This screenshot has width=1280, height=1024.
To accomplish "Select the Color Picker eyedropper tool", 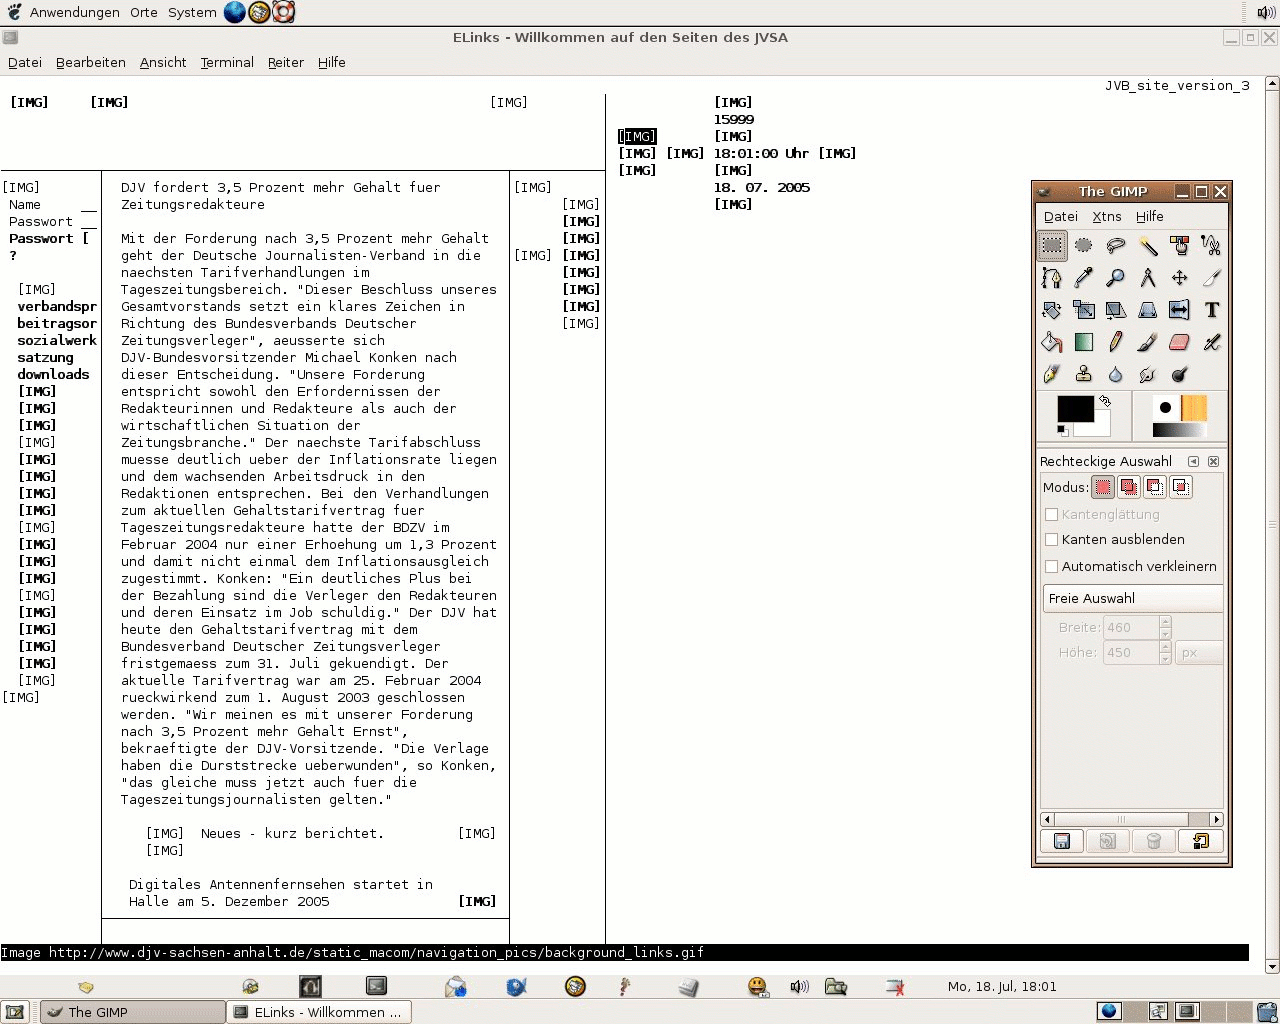I will coord(1084,277).
